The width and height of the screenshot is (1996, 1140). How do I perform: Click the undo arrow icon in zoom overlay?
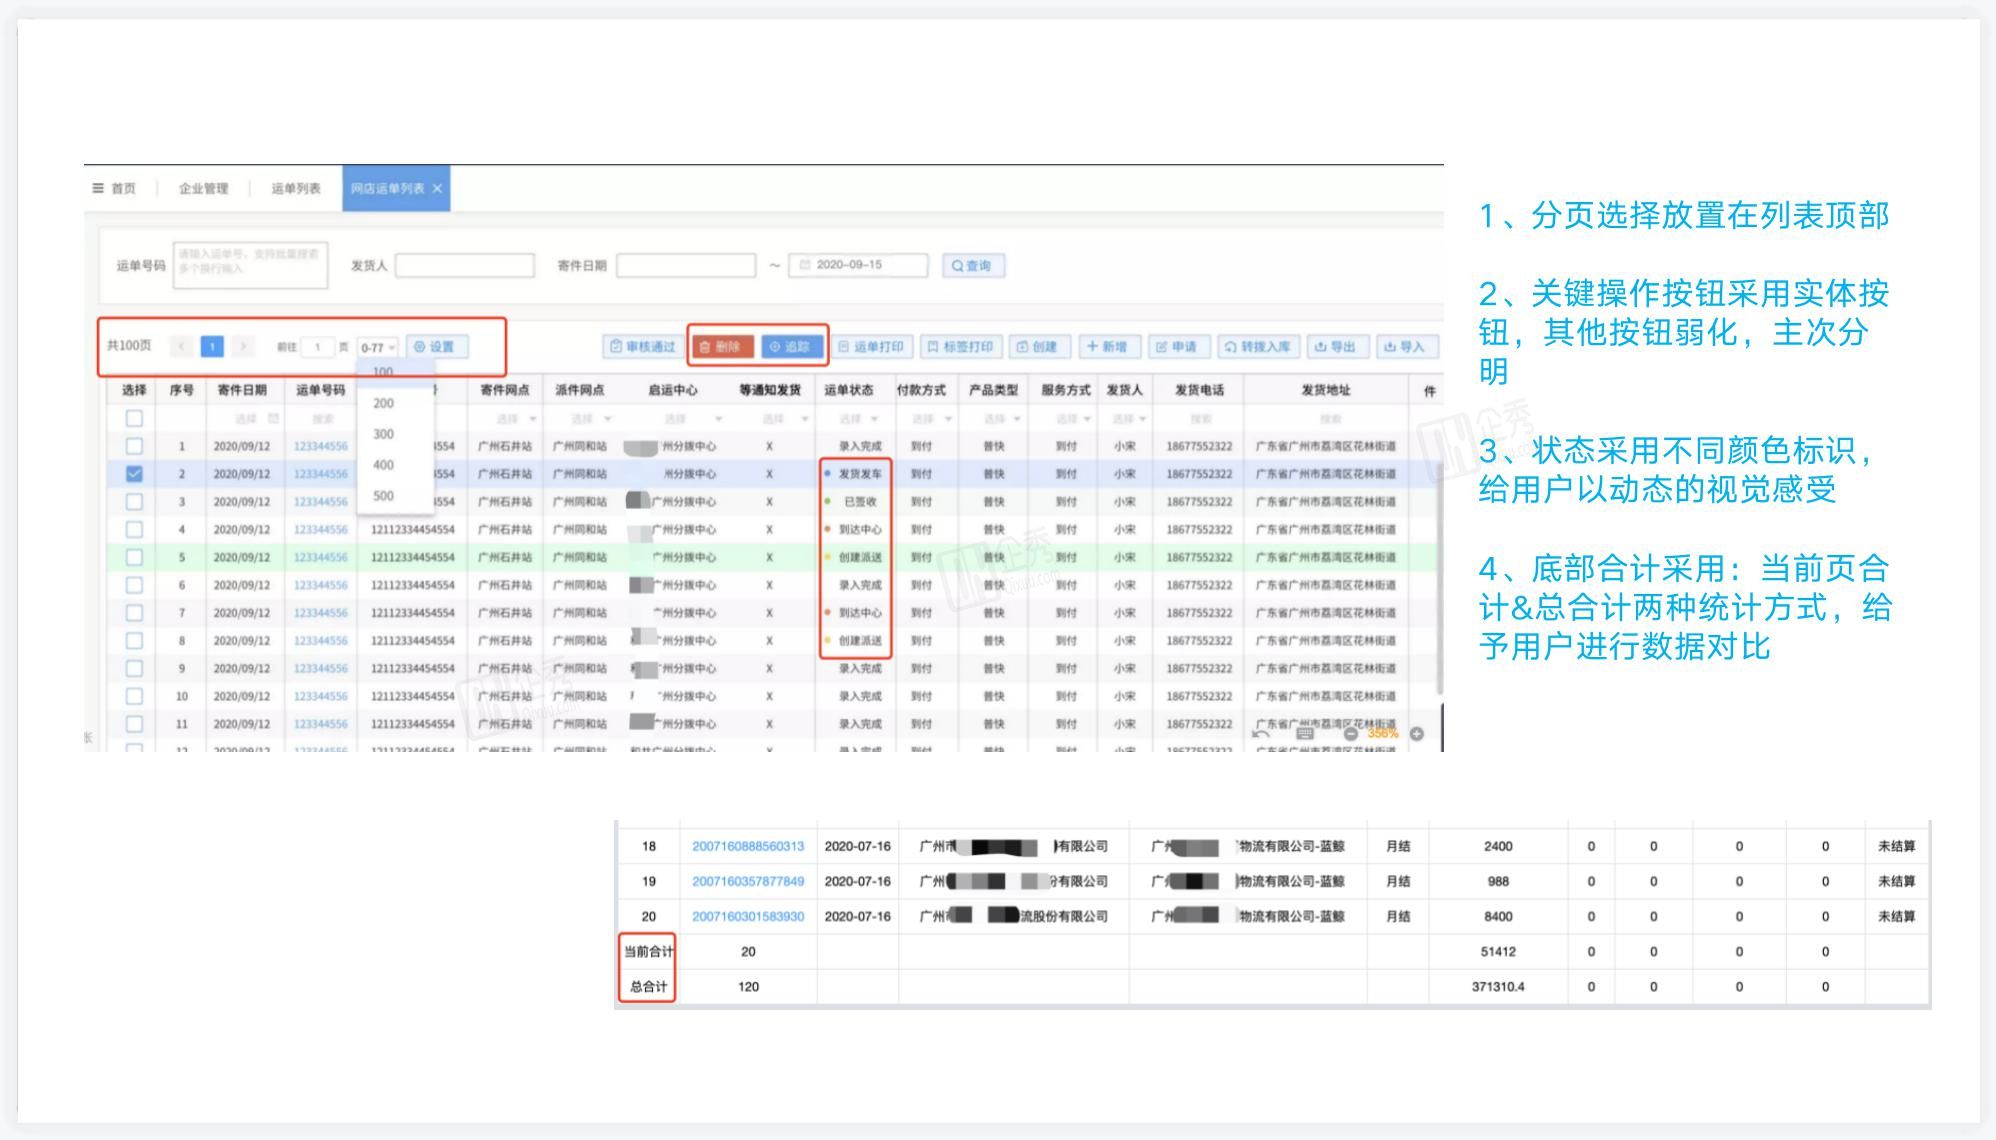coord(1261,734)
